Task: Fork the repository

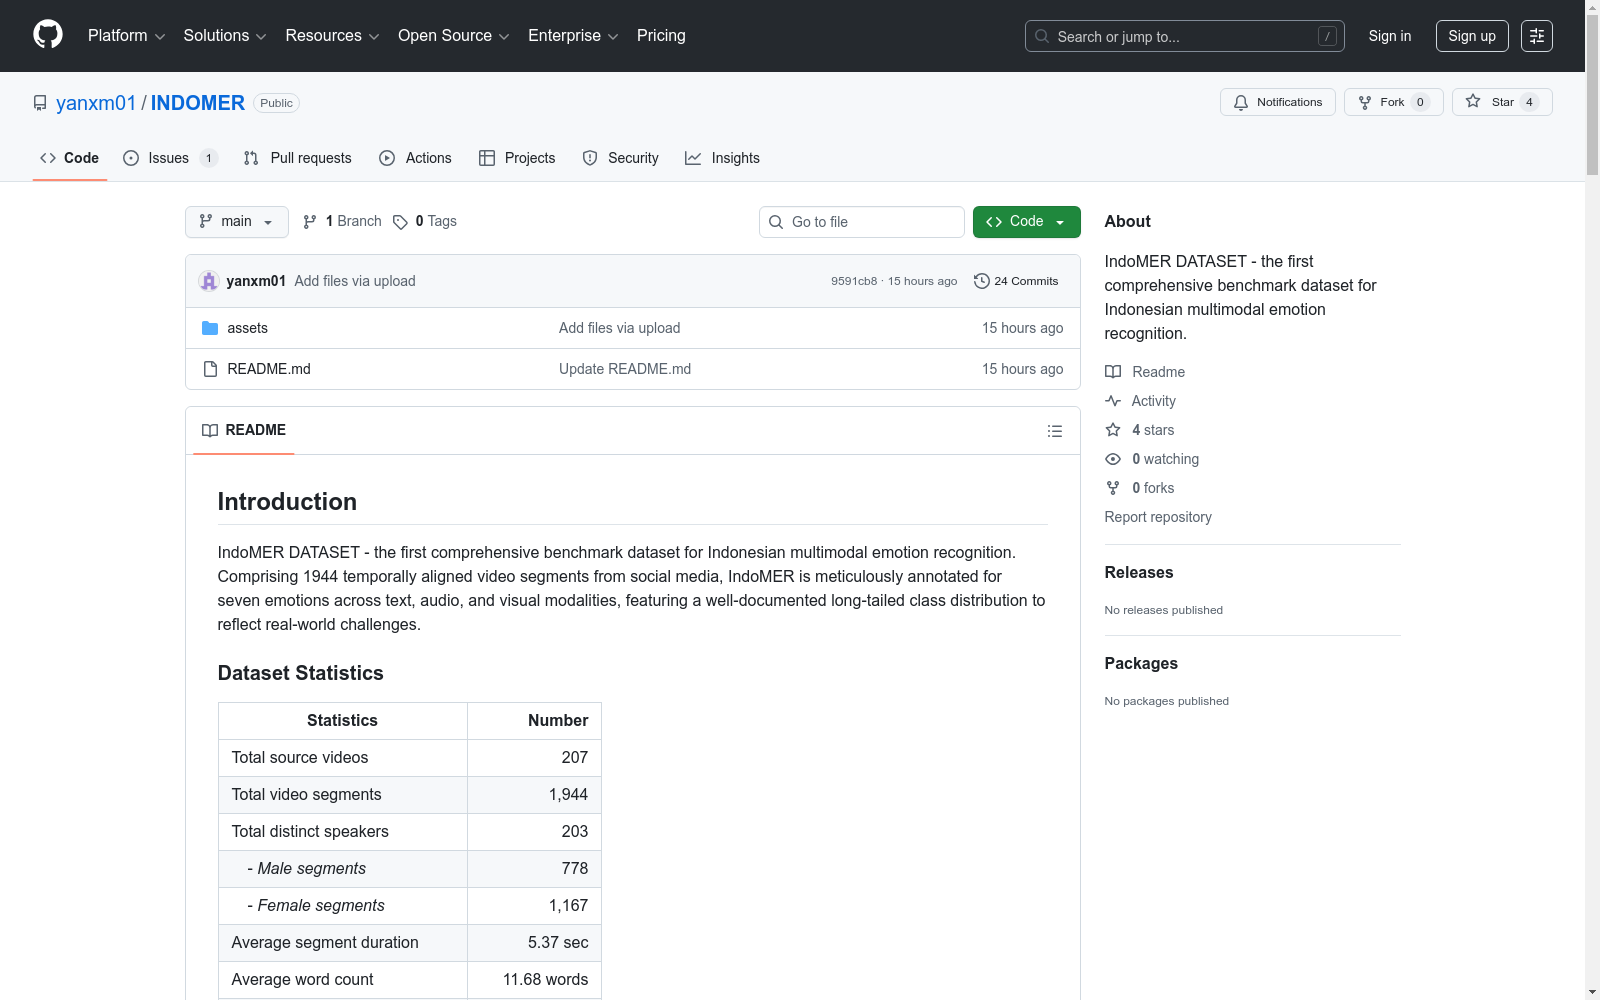Action: coord(1393,102)
